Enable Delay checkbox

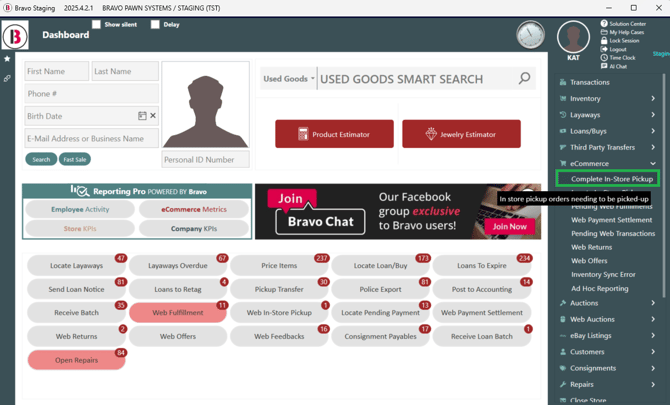coord(155,24)
